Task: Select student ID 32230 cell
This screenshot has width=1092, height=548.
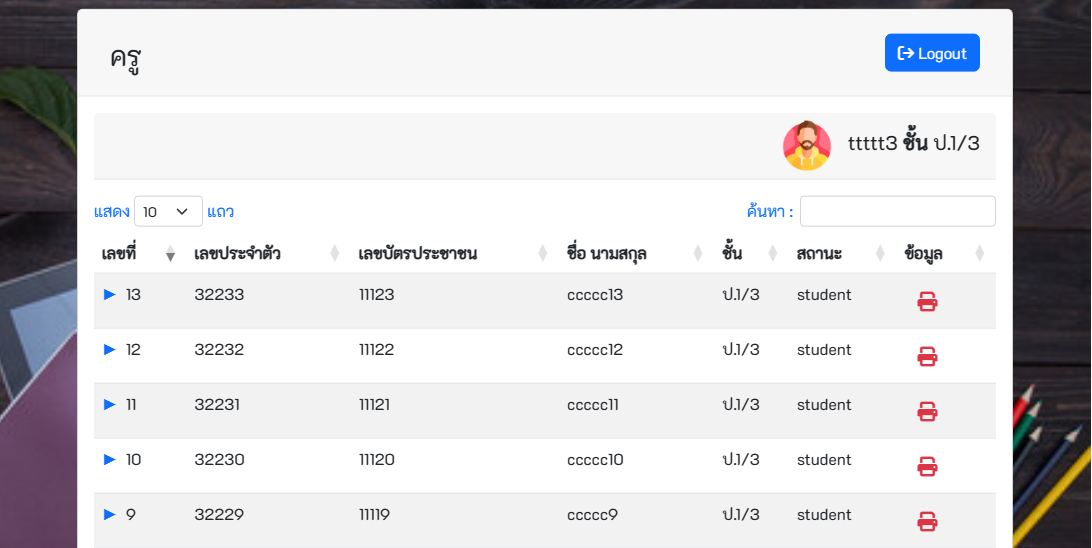Action: click(x=219, y=460)
